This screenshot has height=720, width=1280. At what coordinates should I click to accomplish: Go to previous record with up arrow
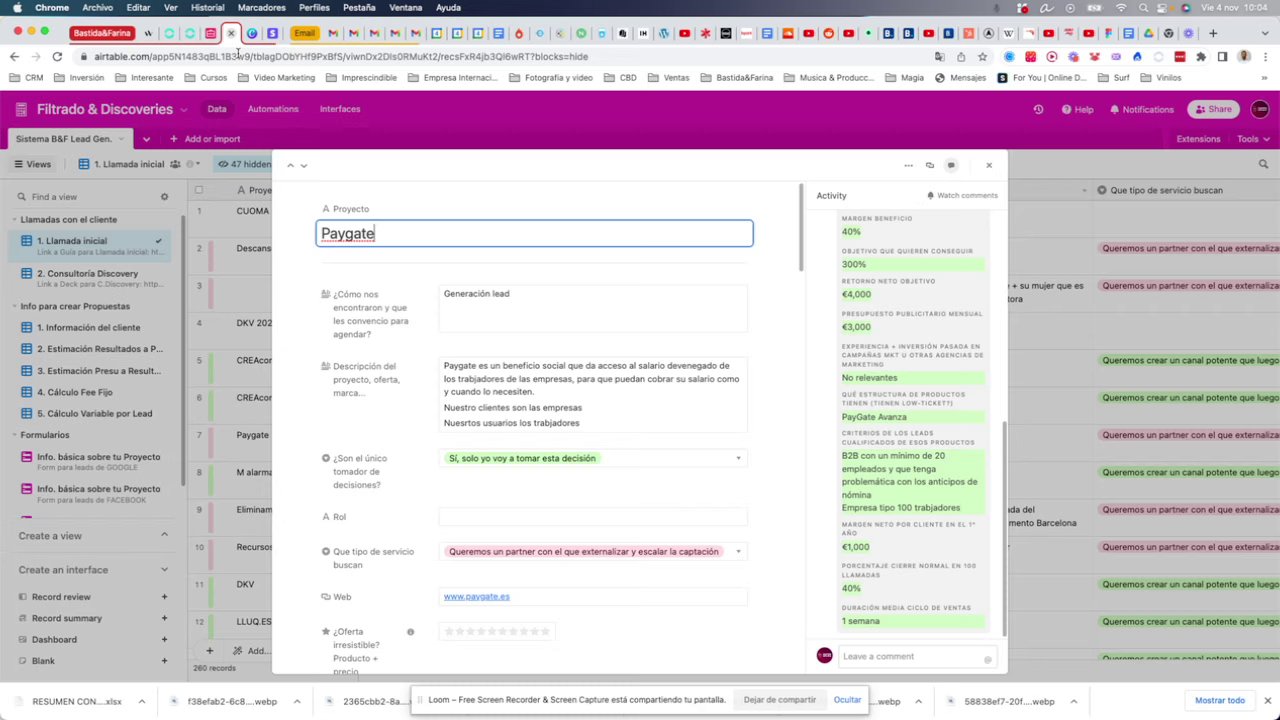click(x=290, y=165)
